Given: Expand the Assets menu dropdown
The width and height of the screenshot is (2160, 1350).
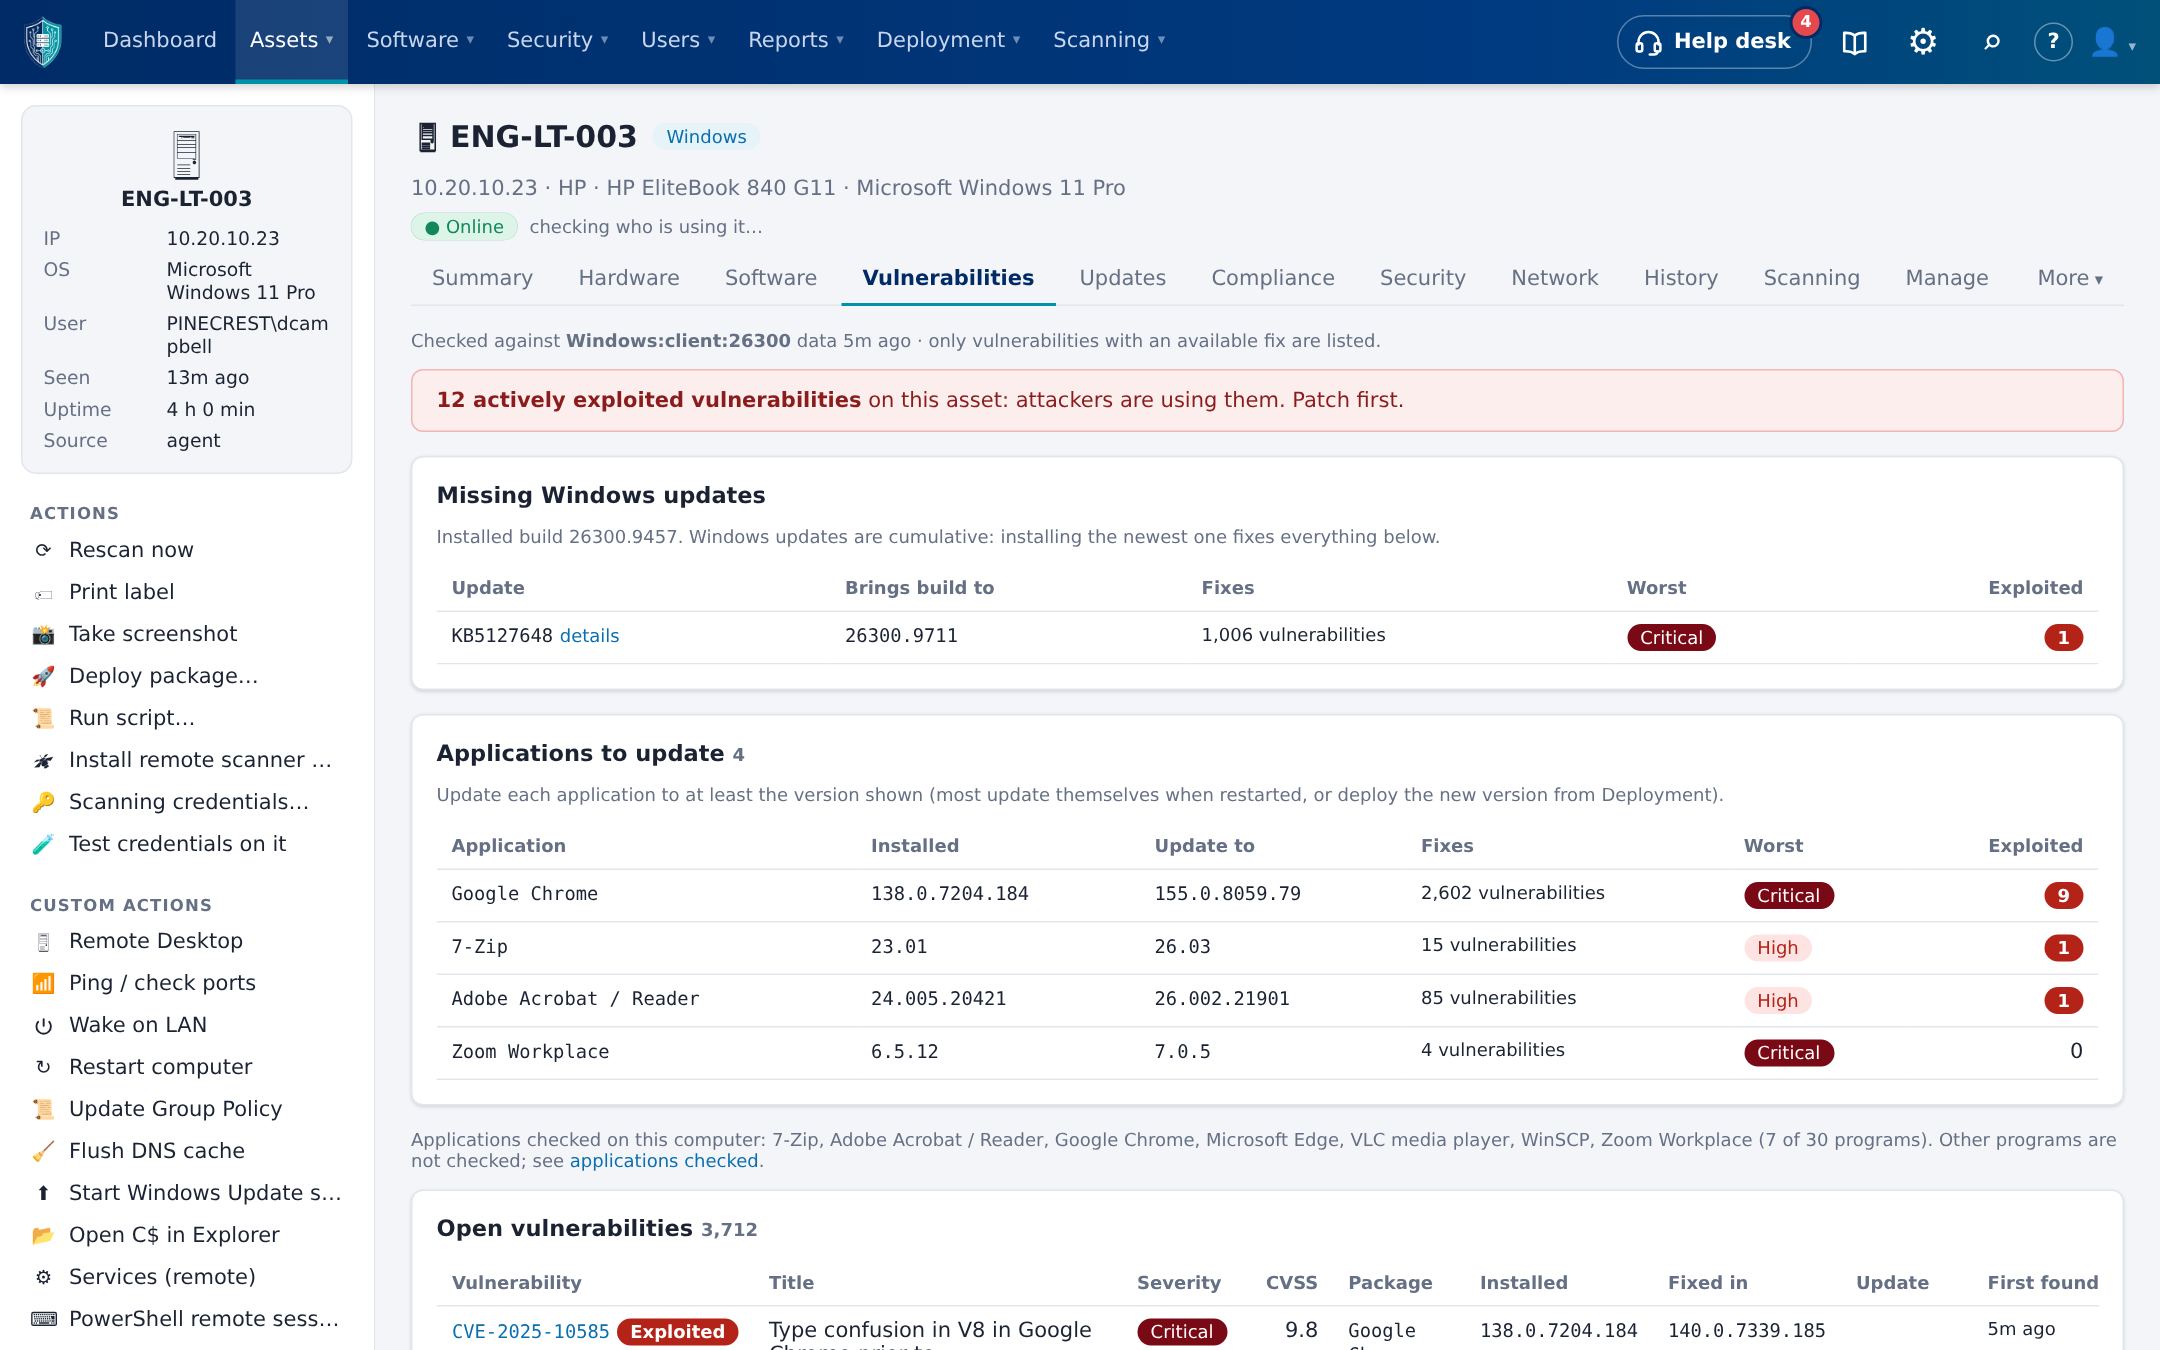Looking at the screenshot, I should pos(291,41).
